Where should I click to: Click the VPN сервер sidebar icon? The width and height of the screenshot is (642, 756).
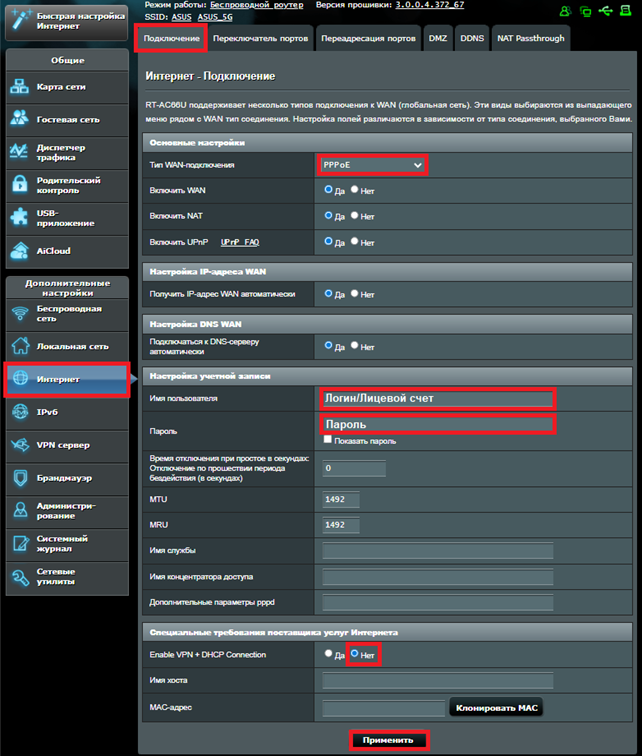[21, 445]
